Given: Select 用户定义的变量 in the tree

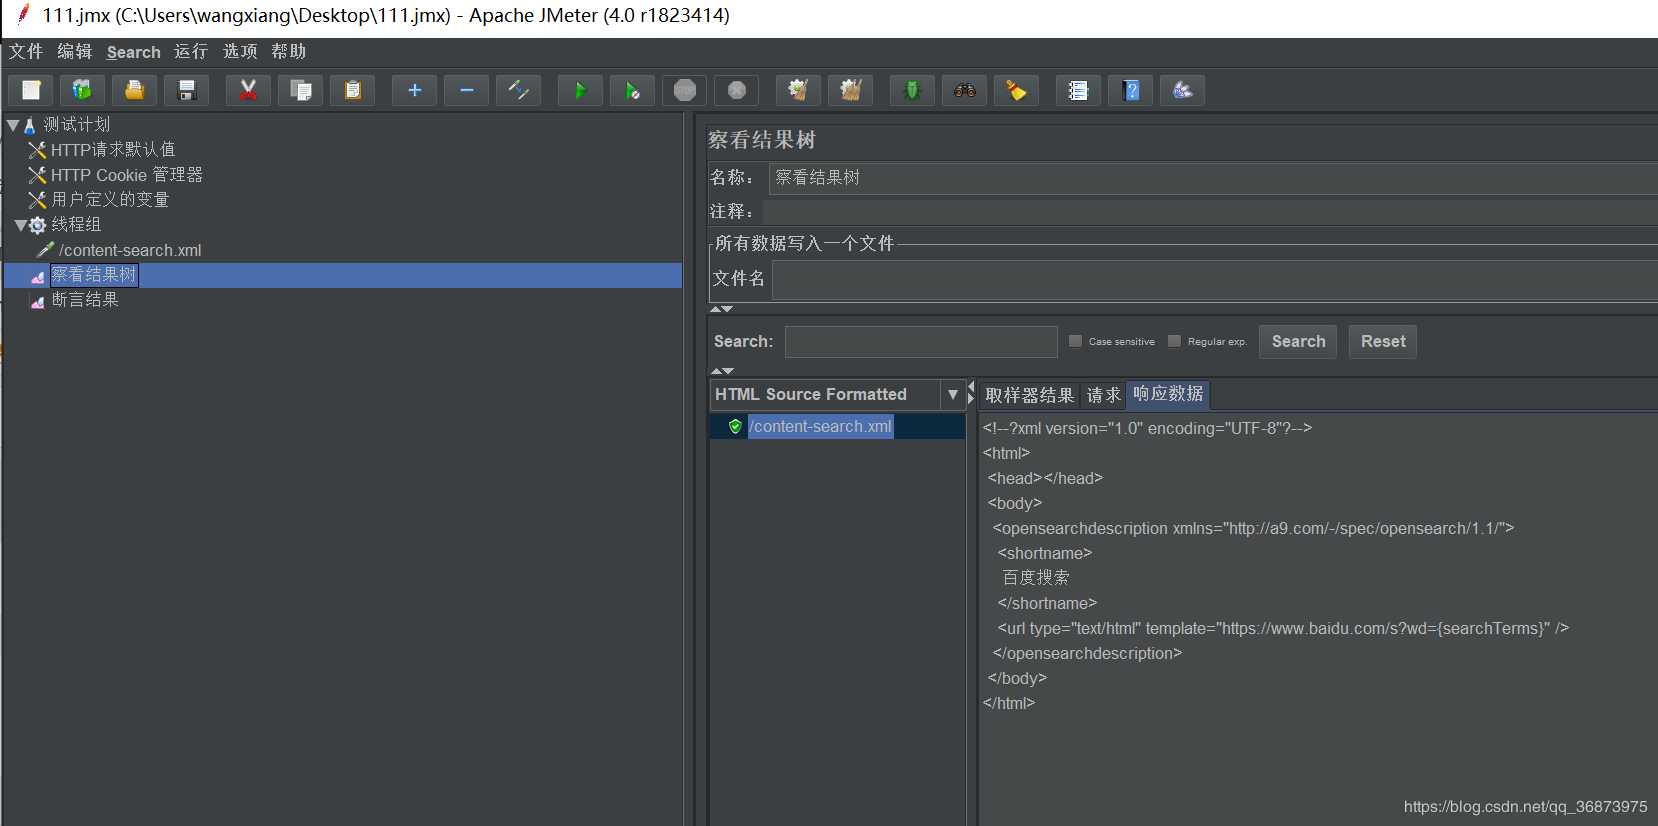Looking at the screenshot, I should 110,200.
